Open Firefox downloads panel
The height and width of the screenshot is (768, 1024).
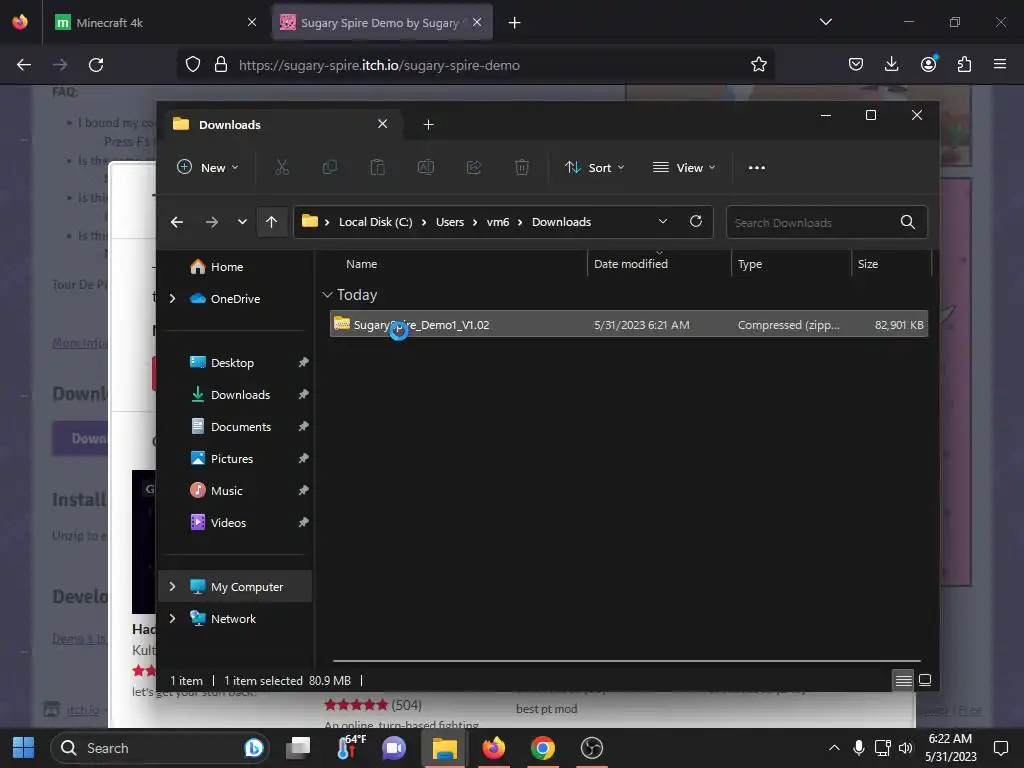891,64
